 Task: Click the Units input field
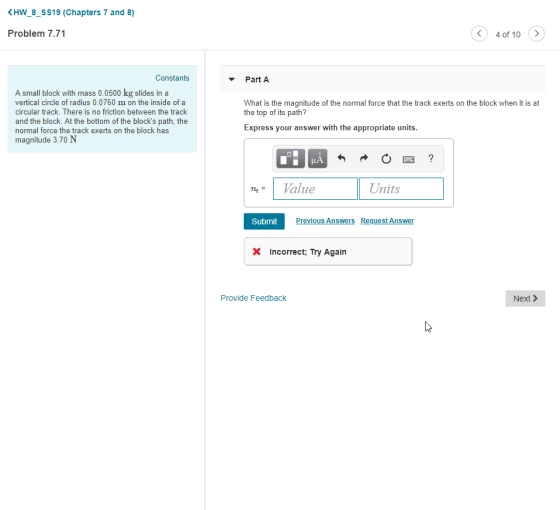(401, 189)
